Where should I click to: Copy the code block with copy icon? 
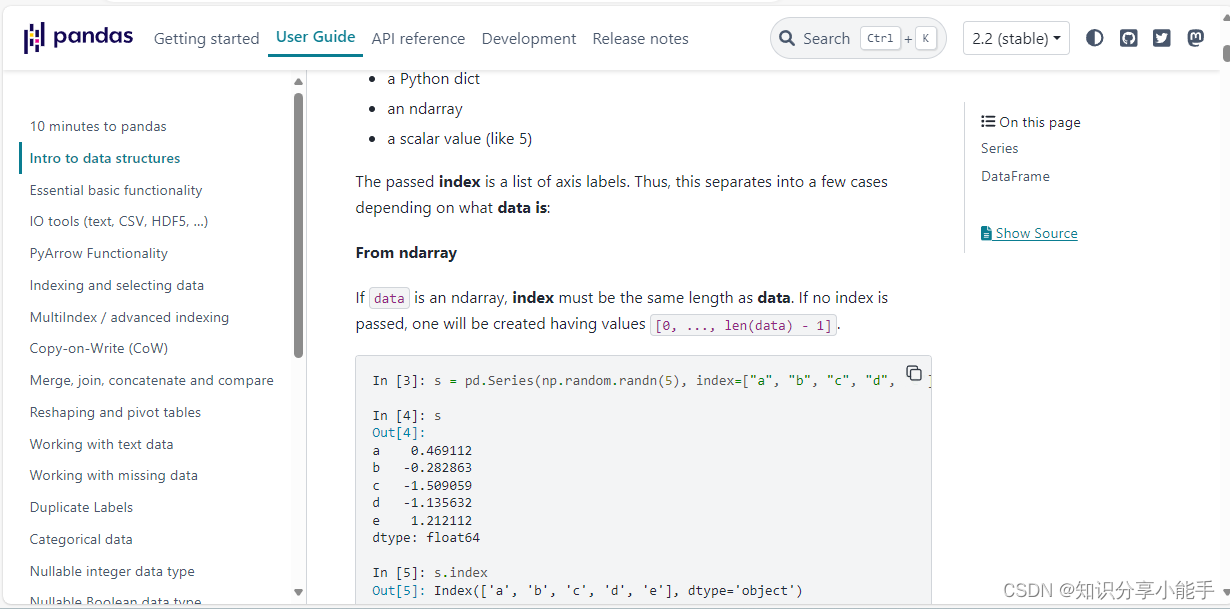tap(914, 373)
